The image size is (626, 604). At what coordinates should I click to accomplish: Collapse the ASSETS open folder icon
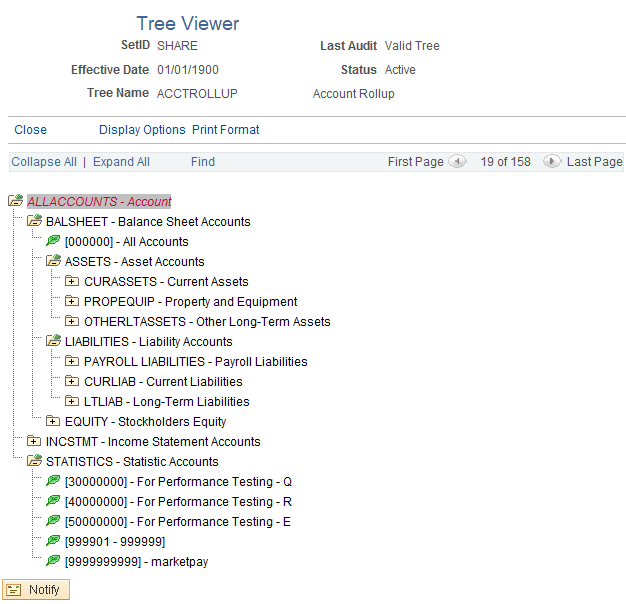tap(53, 260)
